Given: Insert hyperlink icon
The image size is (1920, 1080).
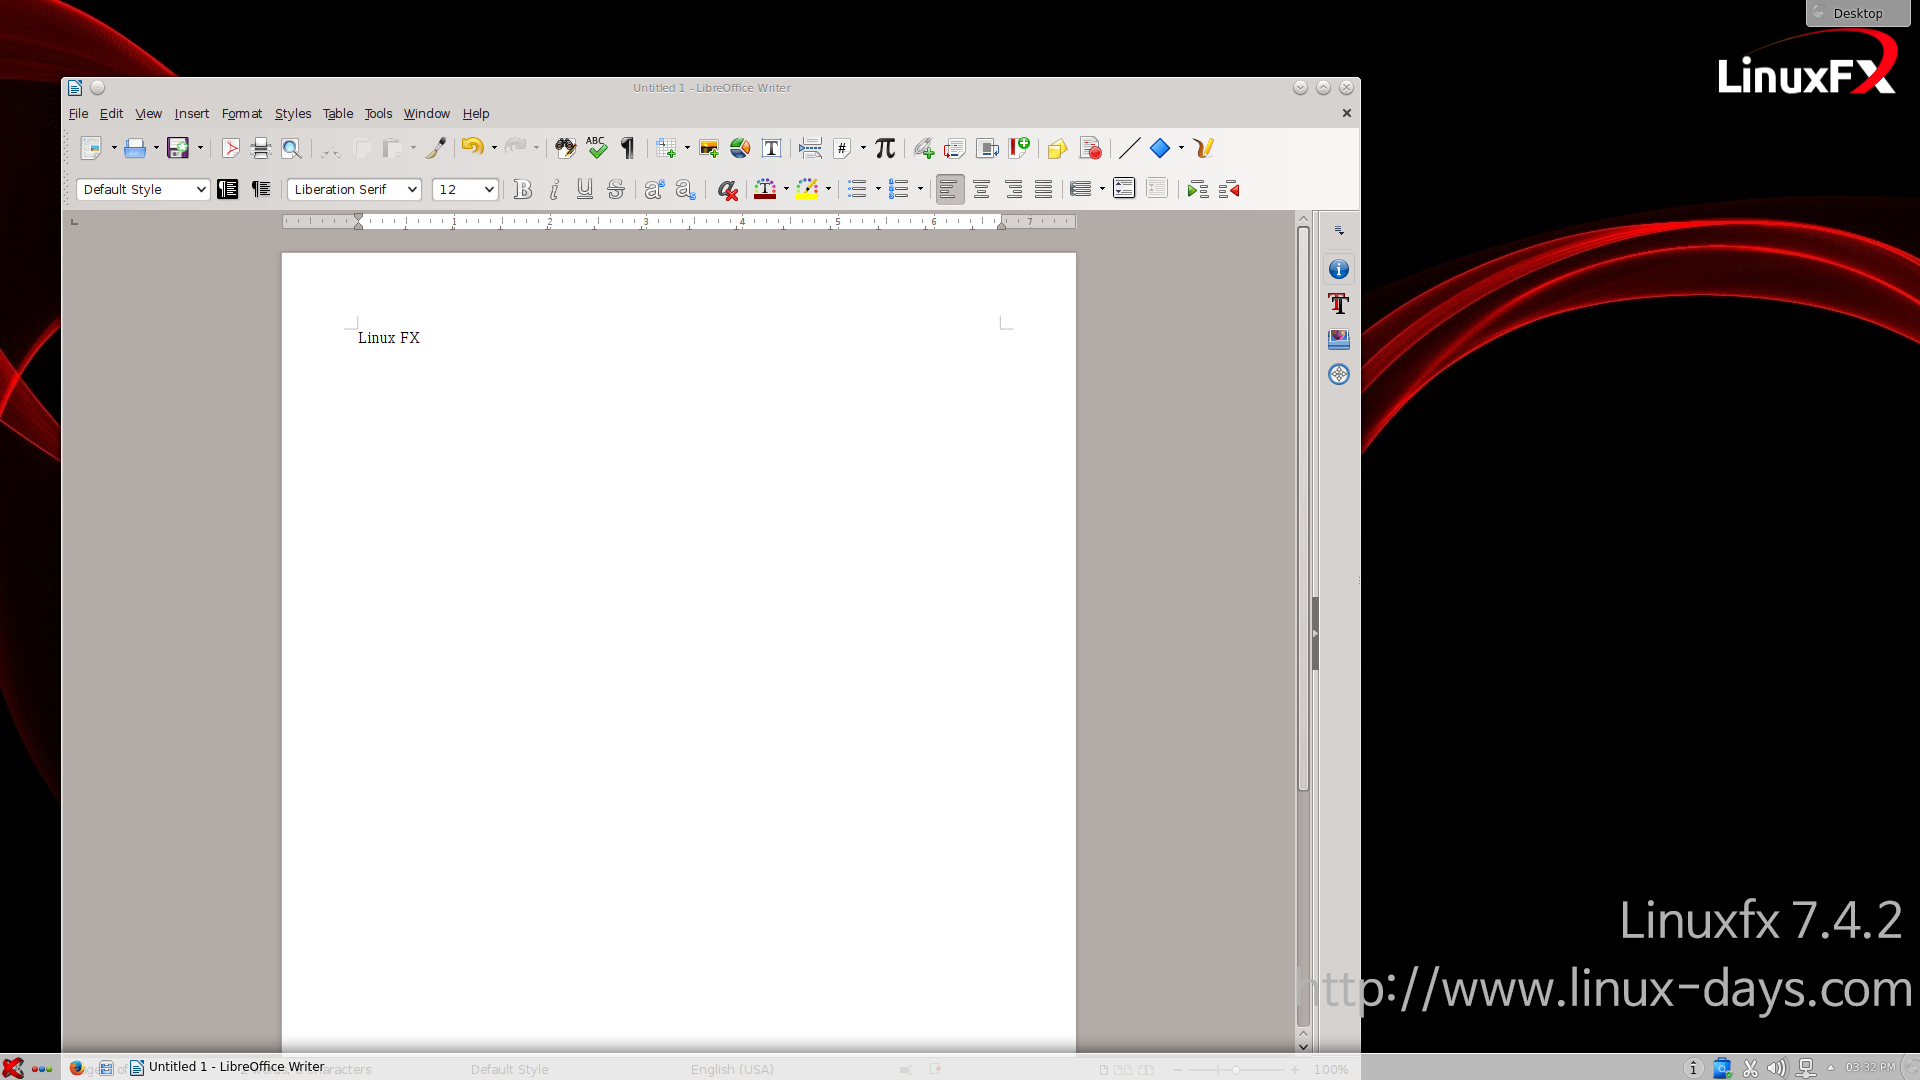Looking at the screenshot, I should [x=924, y=148].
